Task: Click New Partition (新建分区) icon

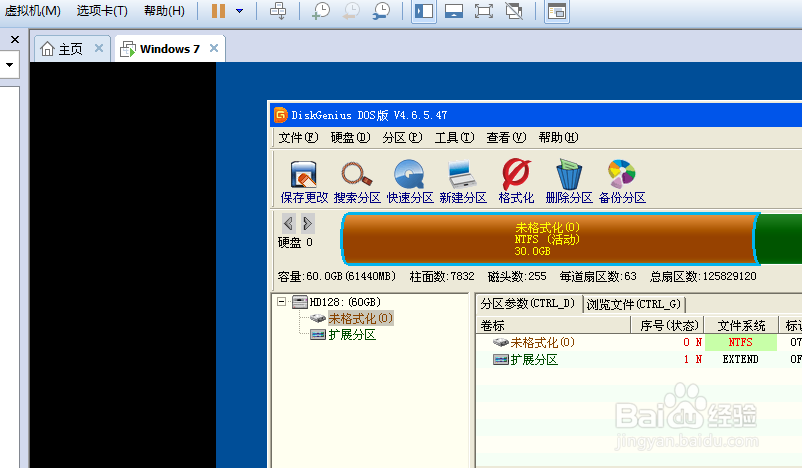Action: click(x=463, y=182)
